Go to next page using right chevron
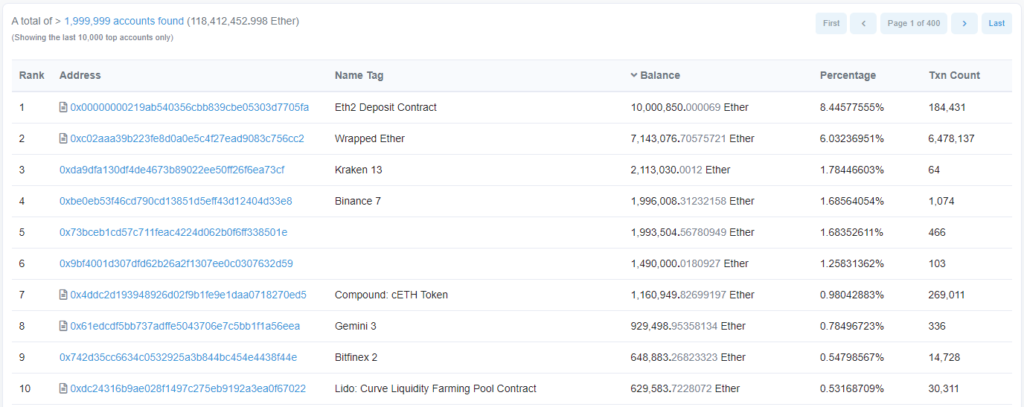The width and height of the screenshot is (1024, 407). pos(964,23)
